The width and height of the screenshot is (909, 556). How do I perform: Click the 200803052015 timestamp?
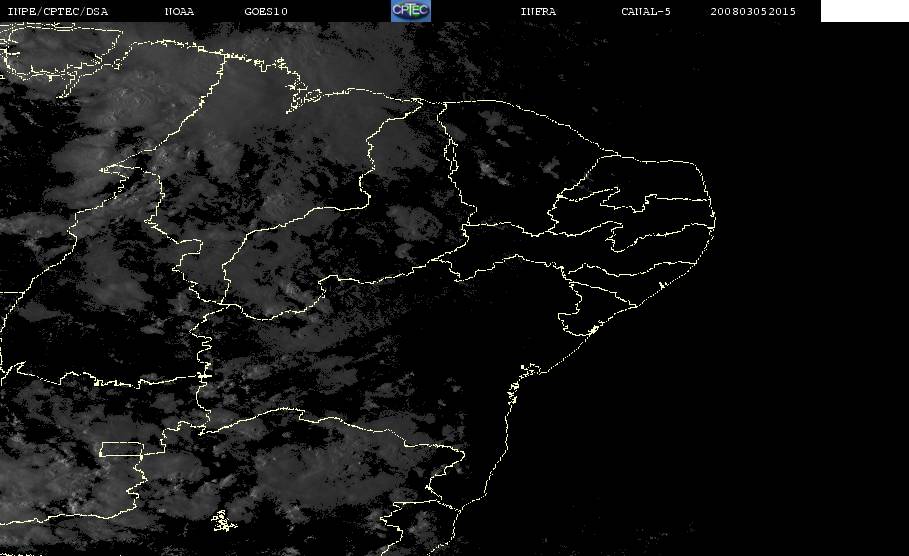tap(753, 11)
